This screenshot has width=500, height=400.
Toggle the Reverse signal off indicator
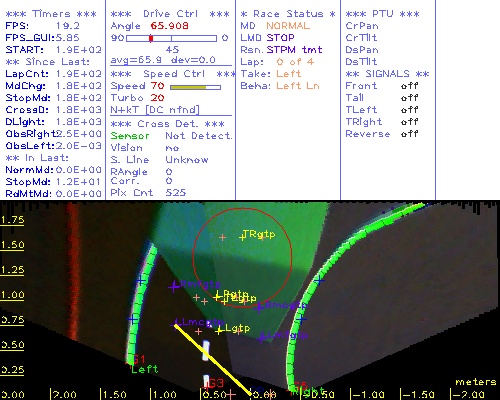point(409,134)
